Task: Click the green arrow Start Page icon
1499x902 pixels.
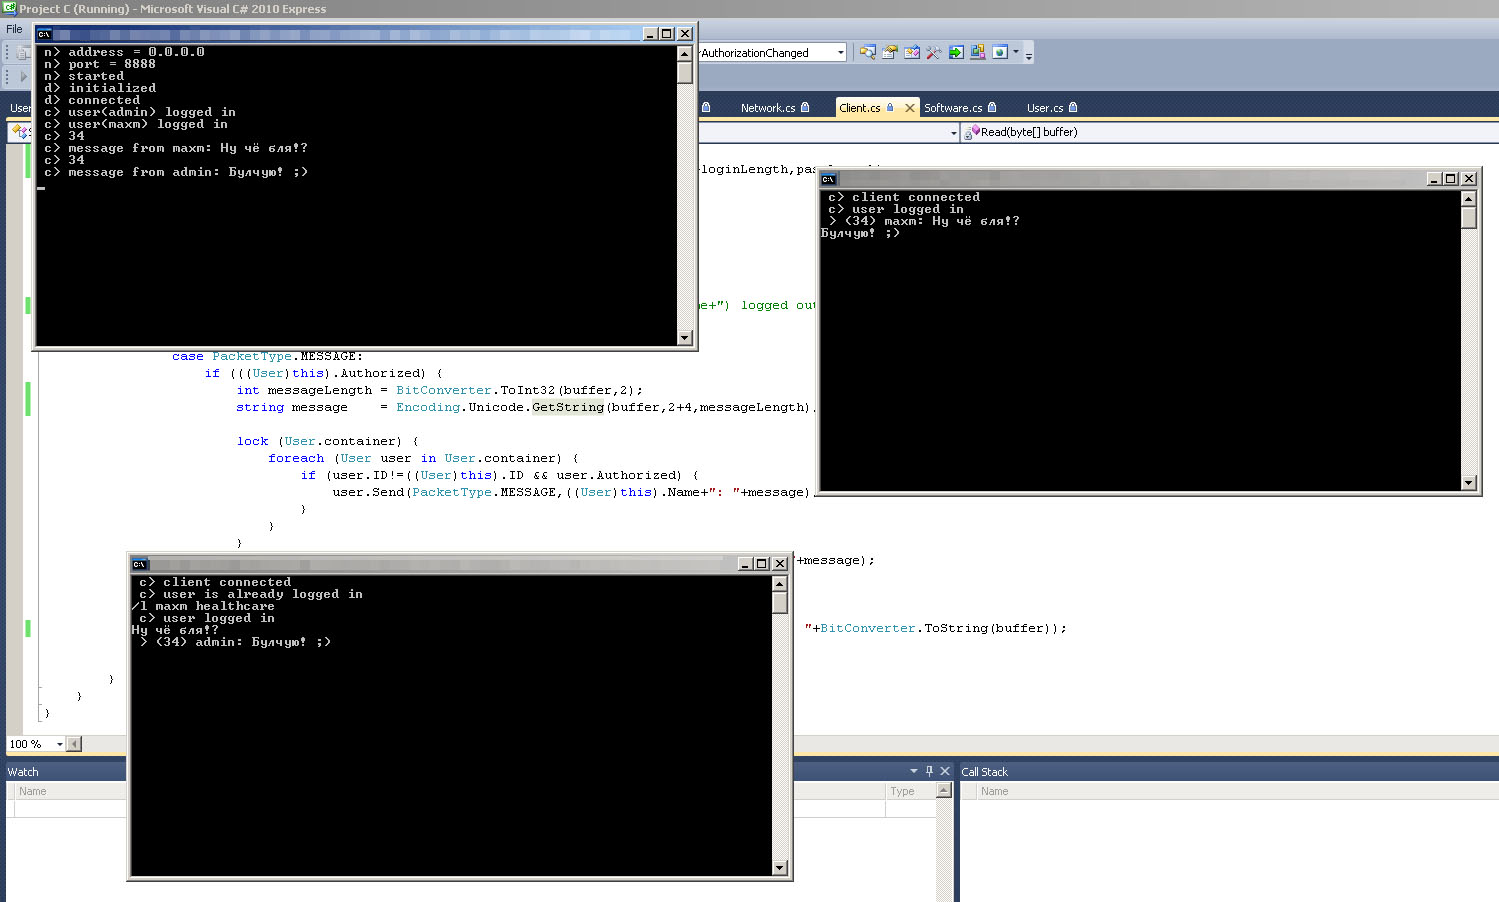Action: tap(956, 53)
